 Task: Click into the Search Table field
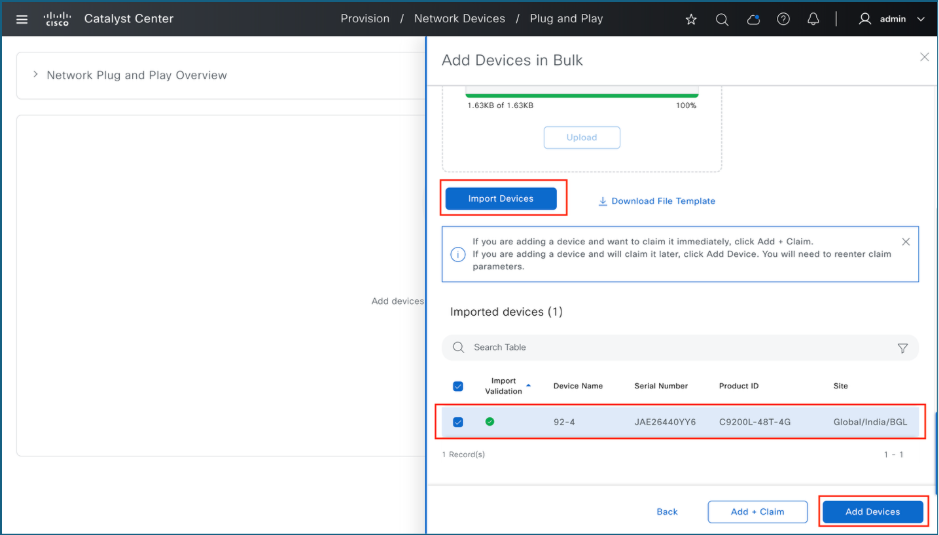tap(680, 347)
